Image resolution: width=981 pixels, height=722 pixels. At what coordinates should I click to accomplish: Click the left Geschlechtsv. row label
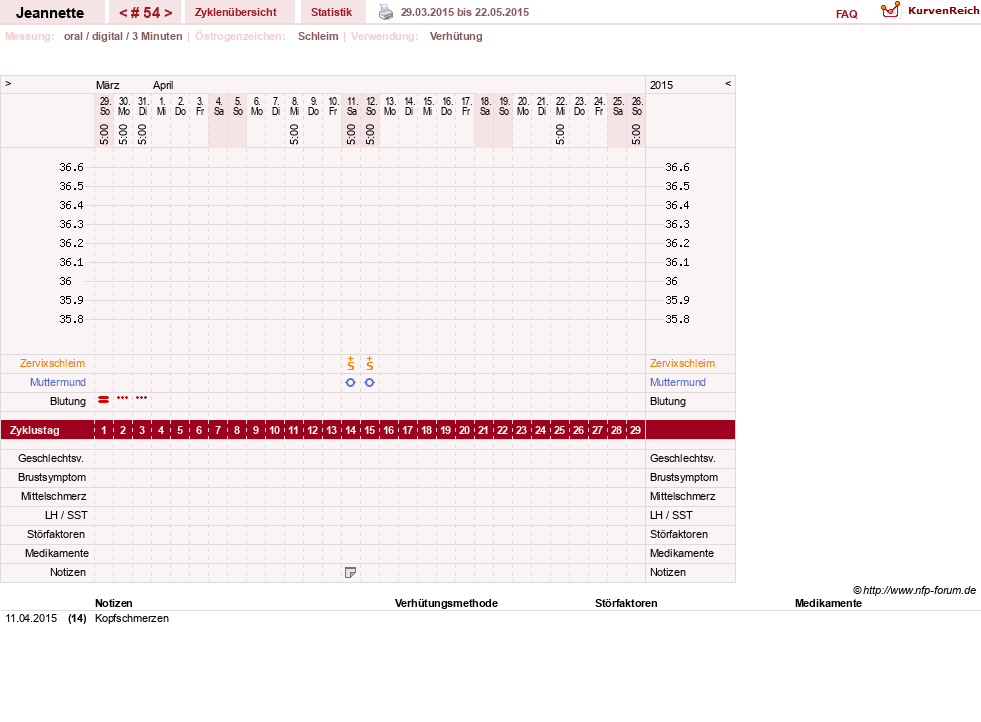[51, 459]
